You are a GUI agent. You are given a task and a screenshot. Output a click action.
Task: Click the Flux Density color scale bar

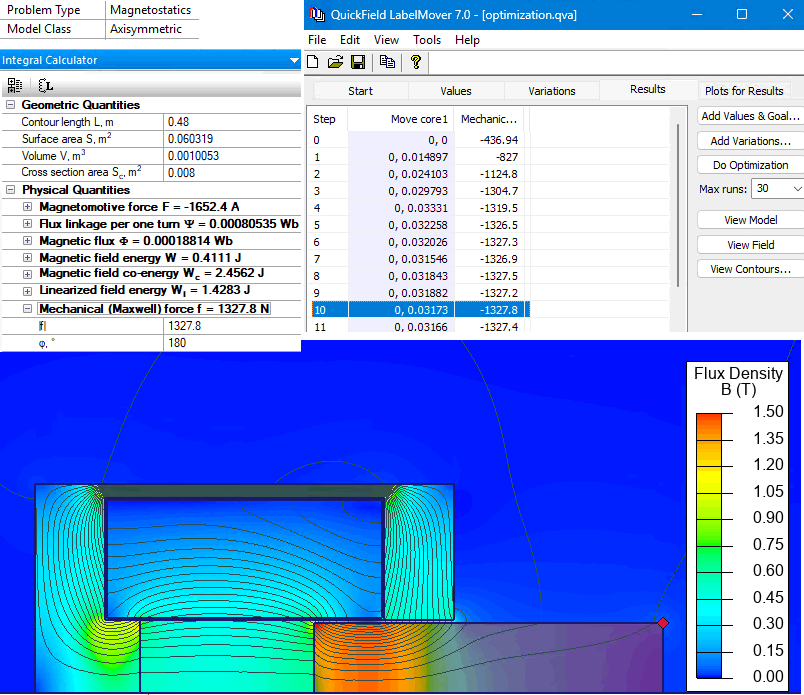tap(709, 545)
